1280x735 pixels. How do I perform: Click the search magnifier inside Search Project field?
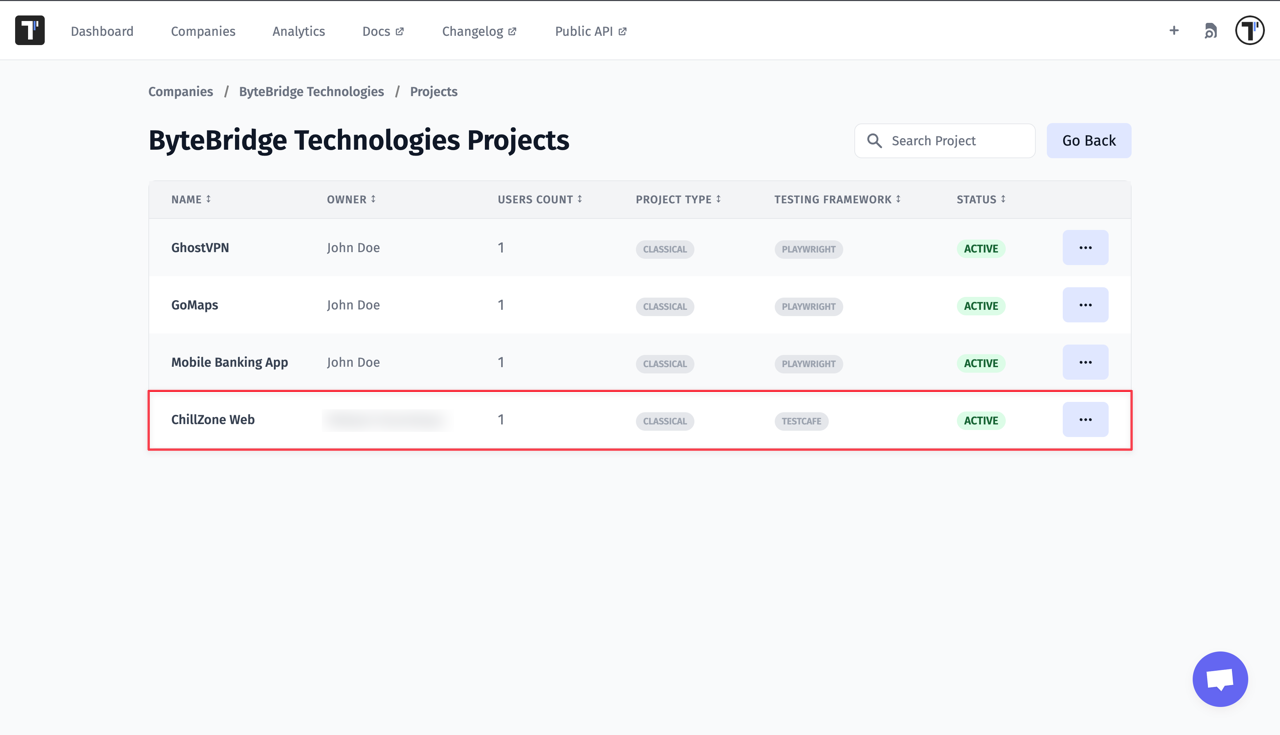click(874, 141)
